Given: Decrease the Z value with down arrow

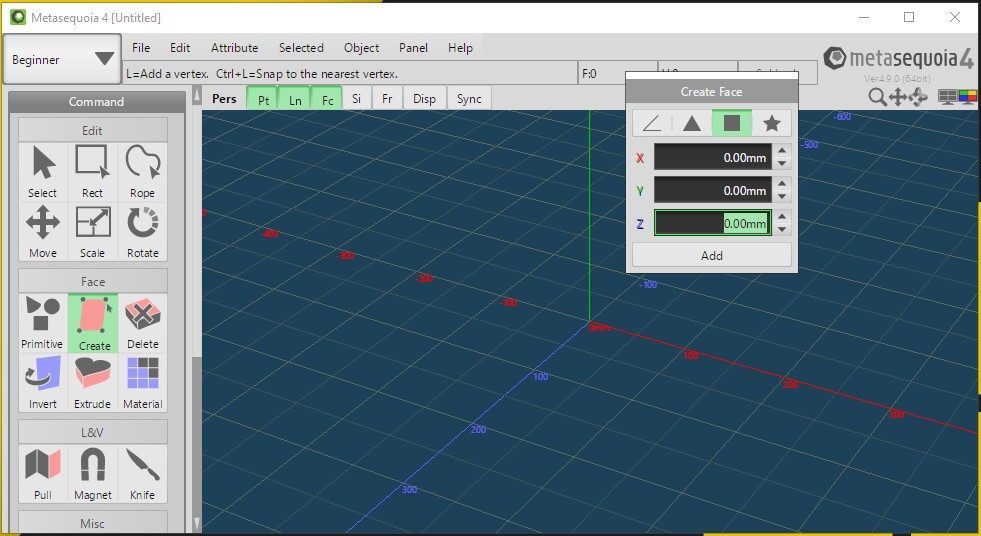Looking at the screenshot, I should [x=782, y=230].
